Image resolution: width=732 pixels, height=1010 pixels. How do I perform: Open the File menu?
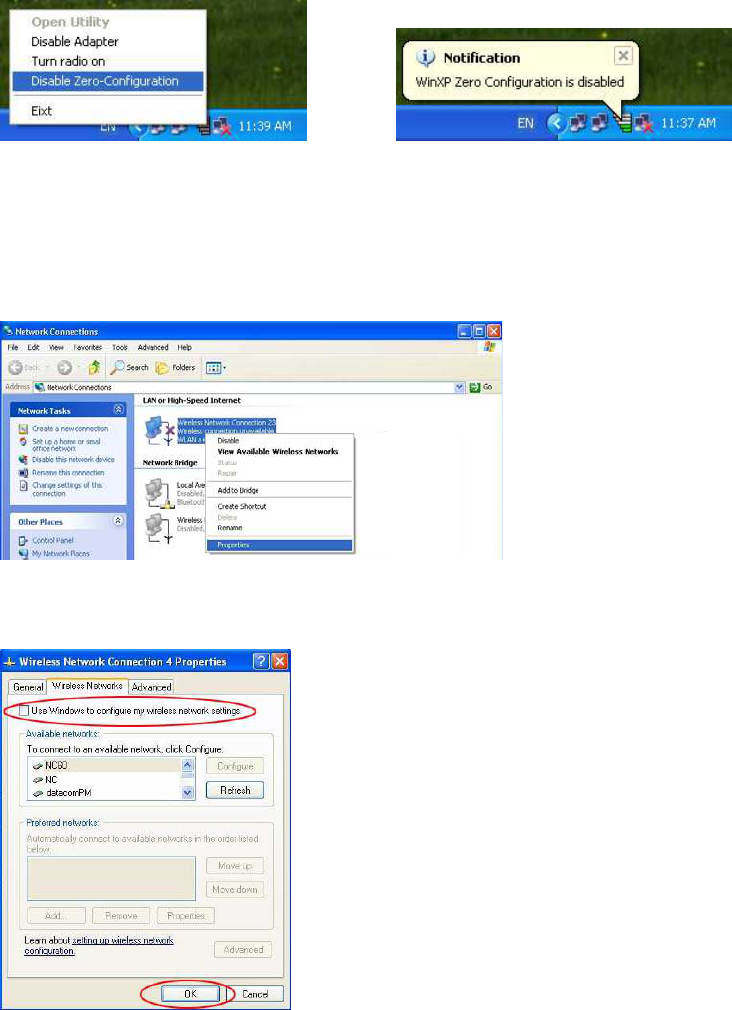13,347
